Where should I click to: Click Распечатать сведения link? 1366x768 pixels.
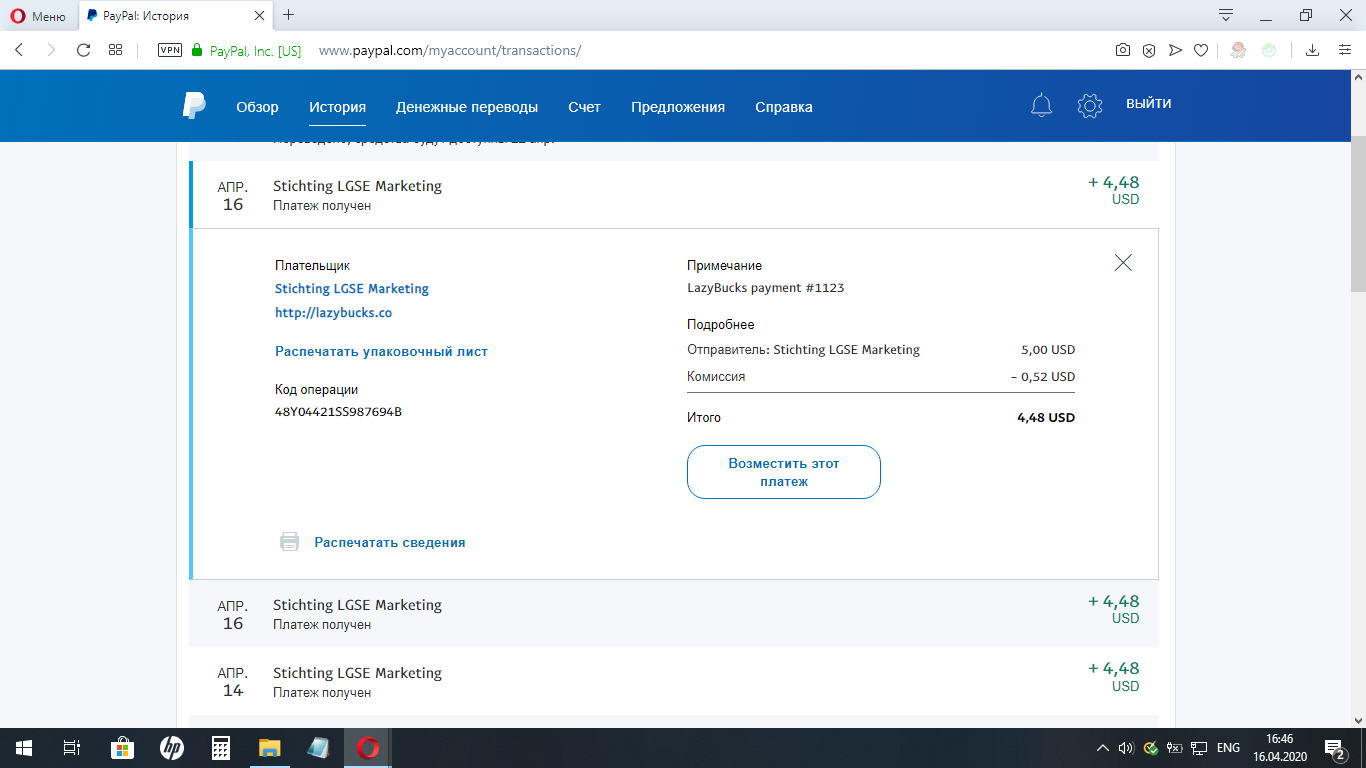[x=390, y=542]
